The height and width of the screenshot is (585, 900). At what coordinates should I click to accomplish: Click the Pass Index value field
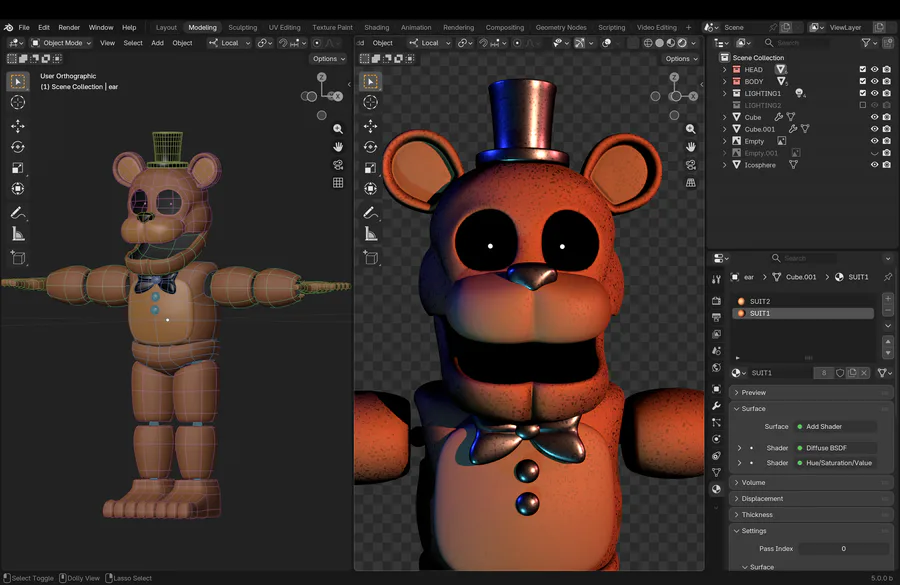coord(844,549)
